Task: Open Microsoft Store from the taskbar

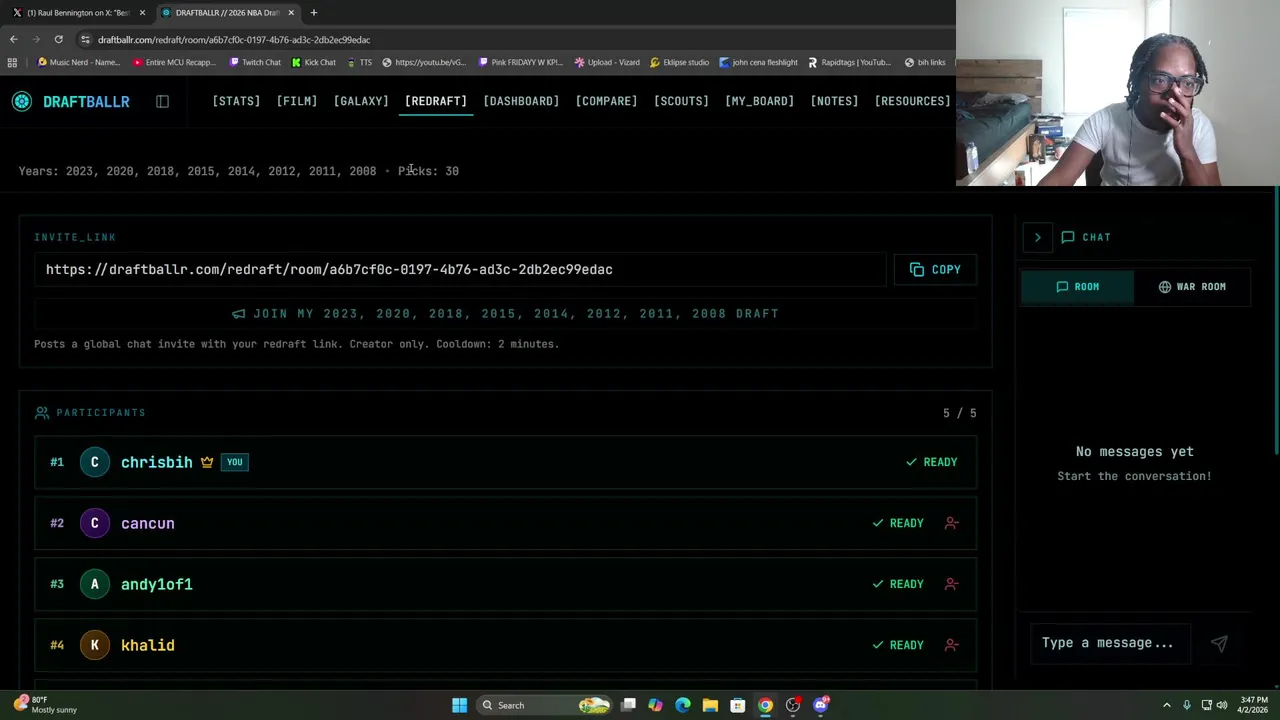Action: (x=738, y=705)
